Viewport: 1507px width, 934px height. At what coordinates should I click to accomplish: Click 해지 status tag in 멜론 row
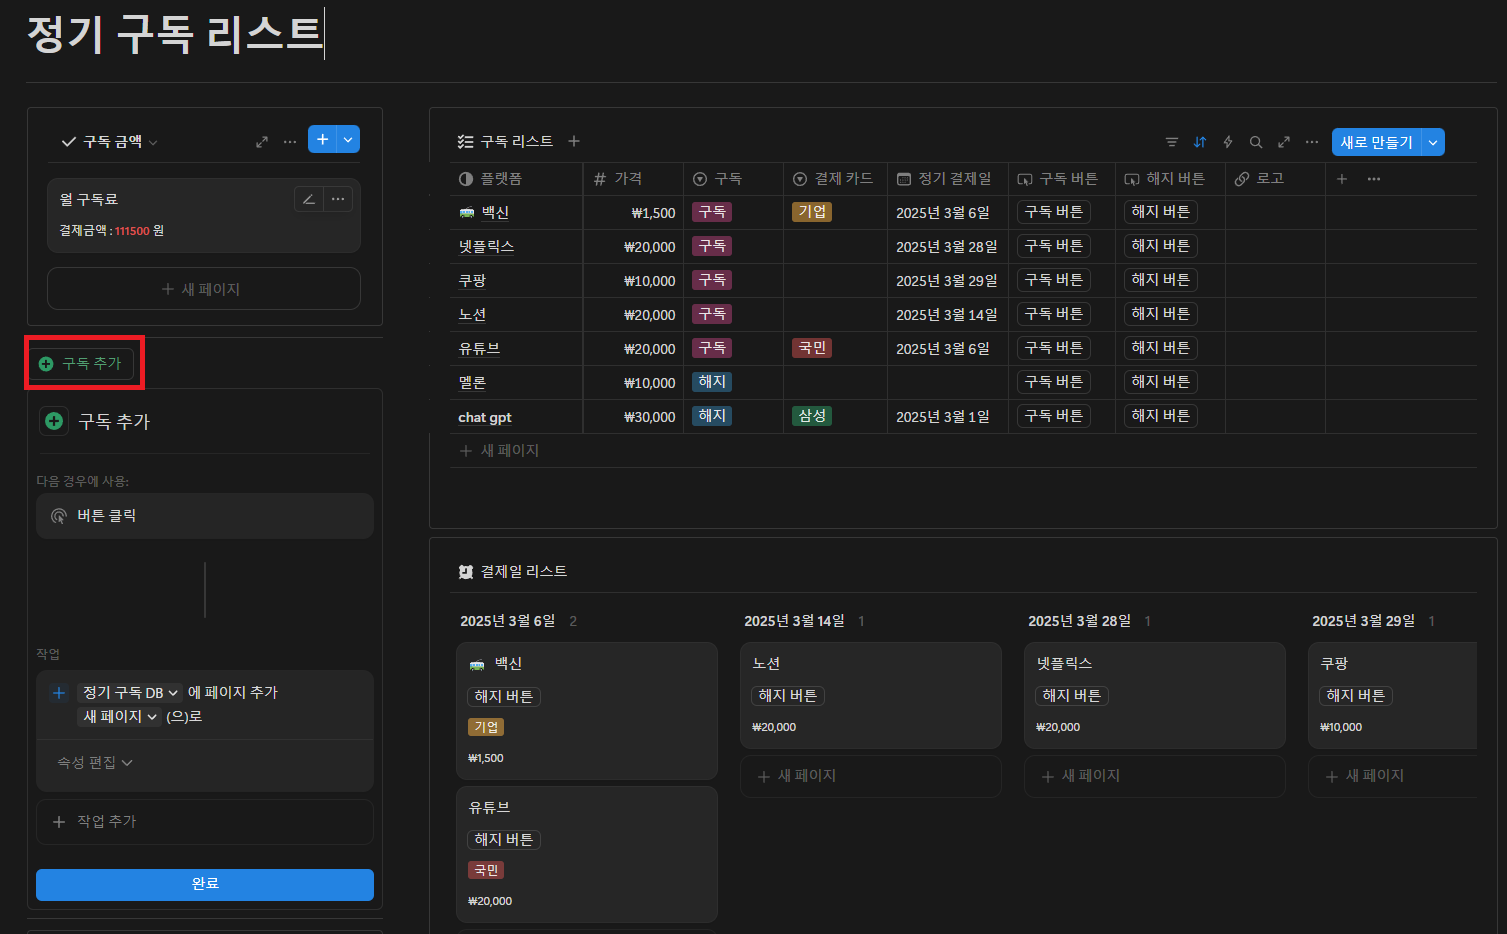pyautogui.click(x=712, y=382)
